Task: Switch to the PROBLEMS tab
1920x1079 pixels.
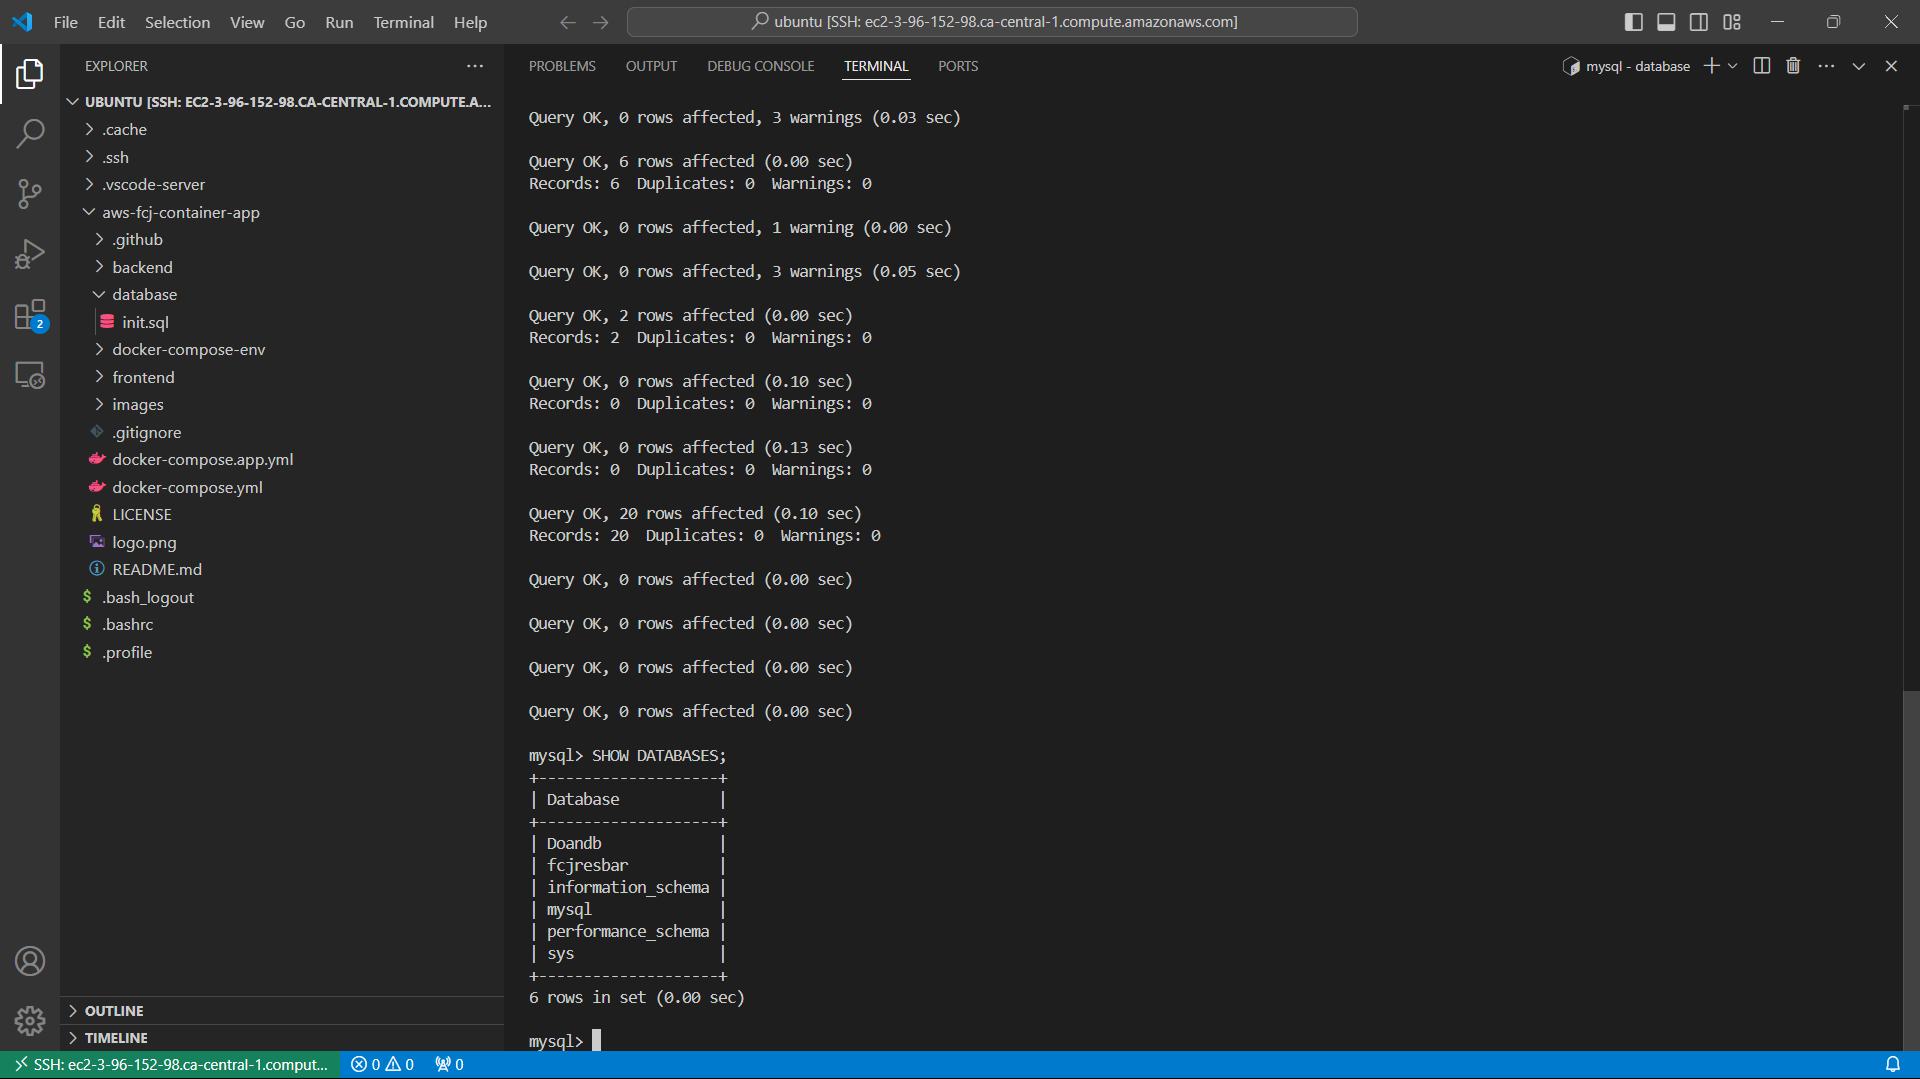Action: (x=562, y=66)
